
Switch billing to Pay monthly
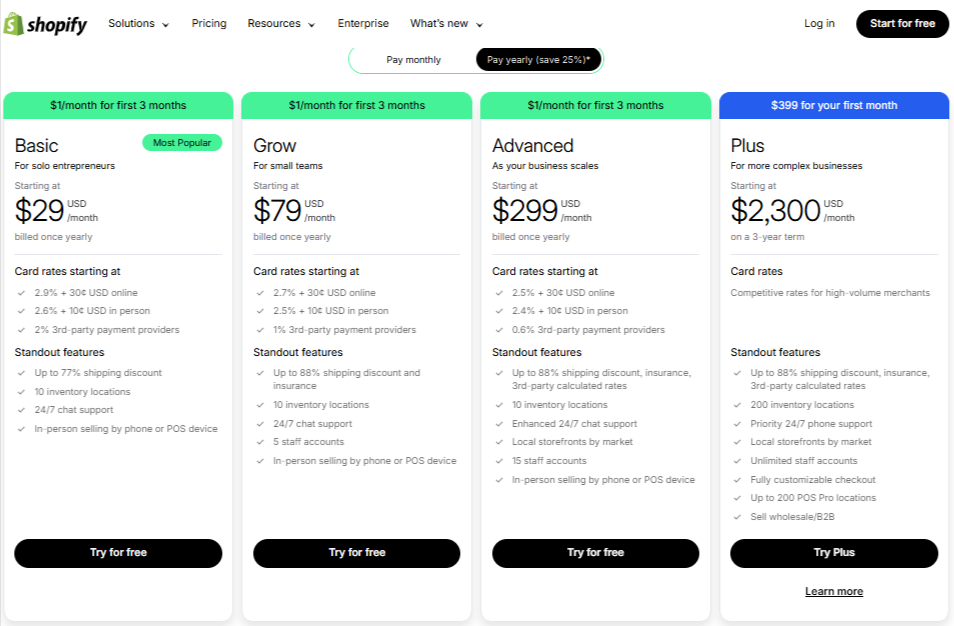pos(413,59)
